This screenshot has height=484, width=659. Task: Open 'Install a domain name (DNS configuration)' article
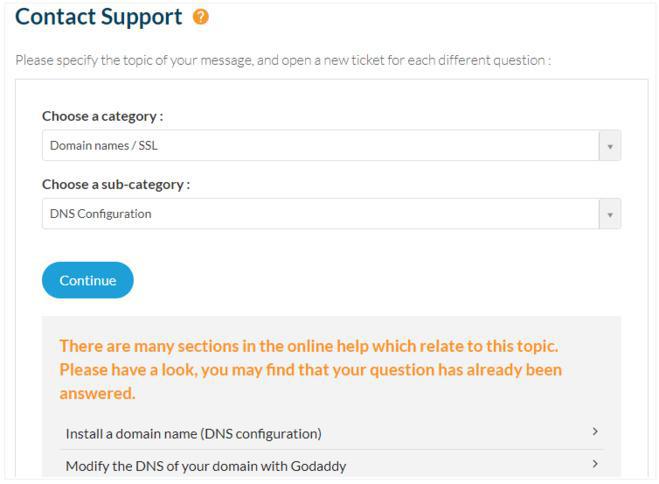pyautogui.click(x=193, y=434)
